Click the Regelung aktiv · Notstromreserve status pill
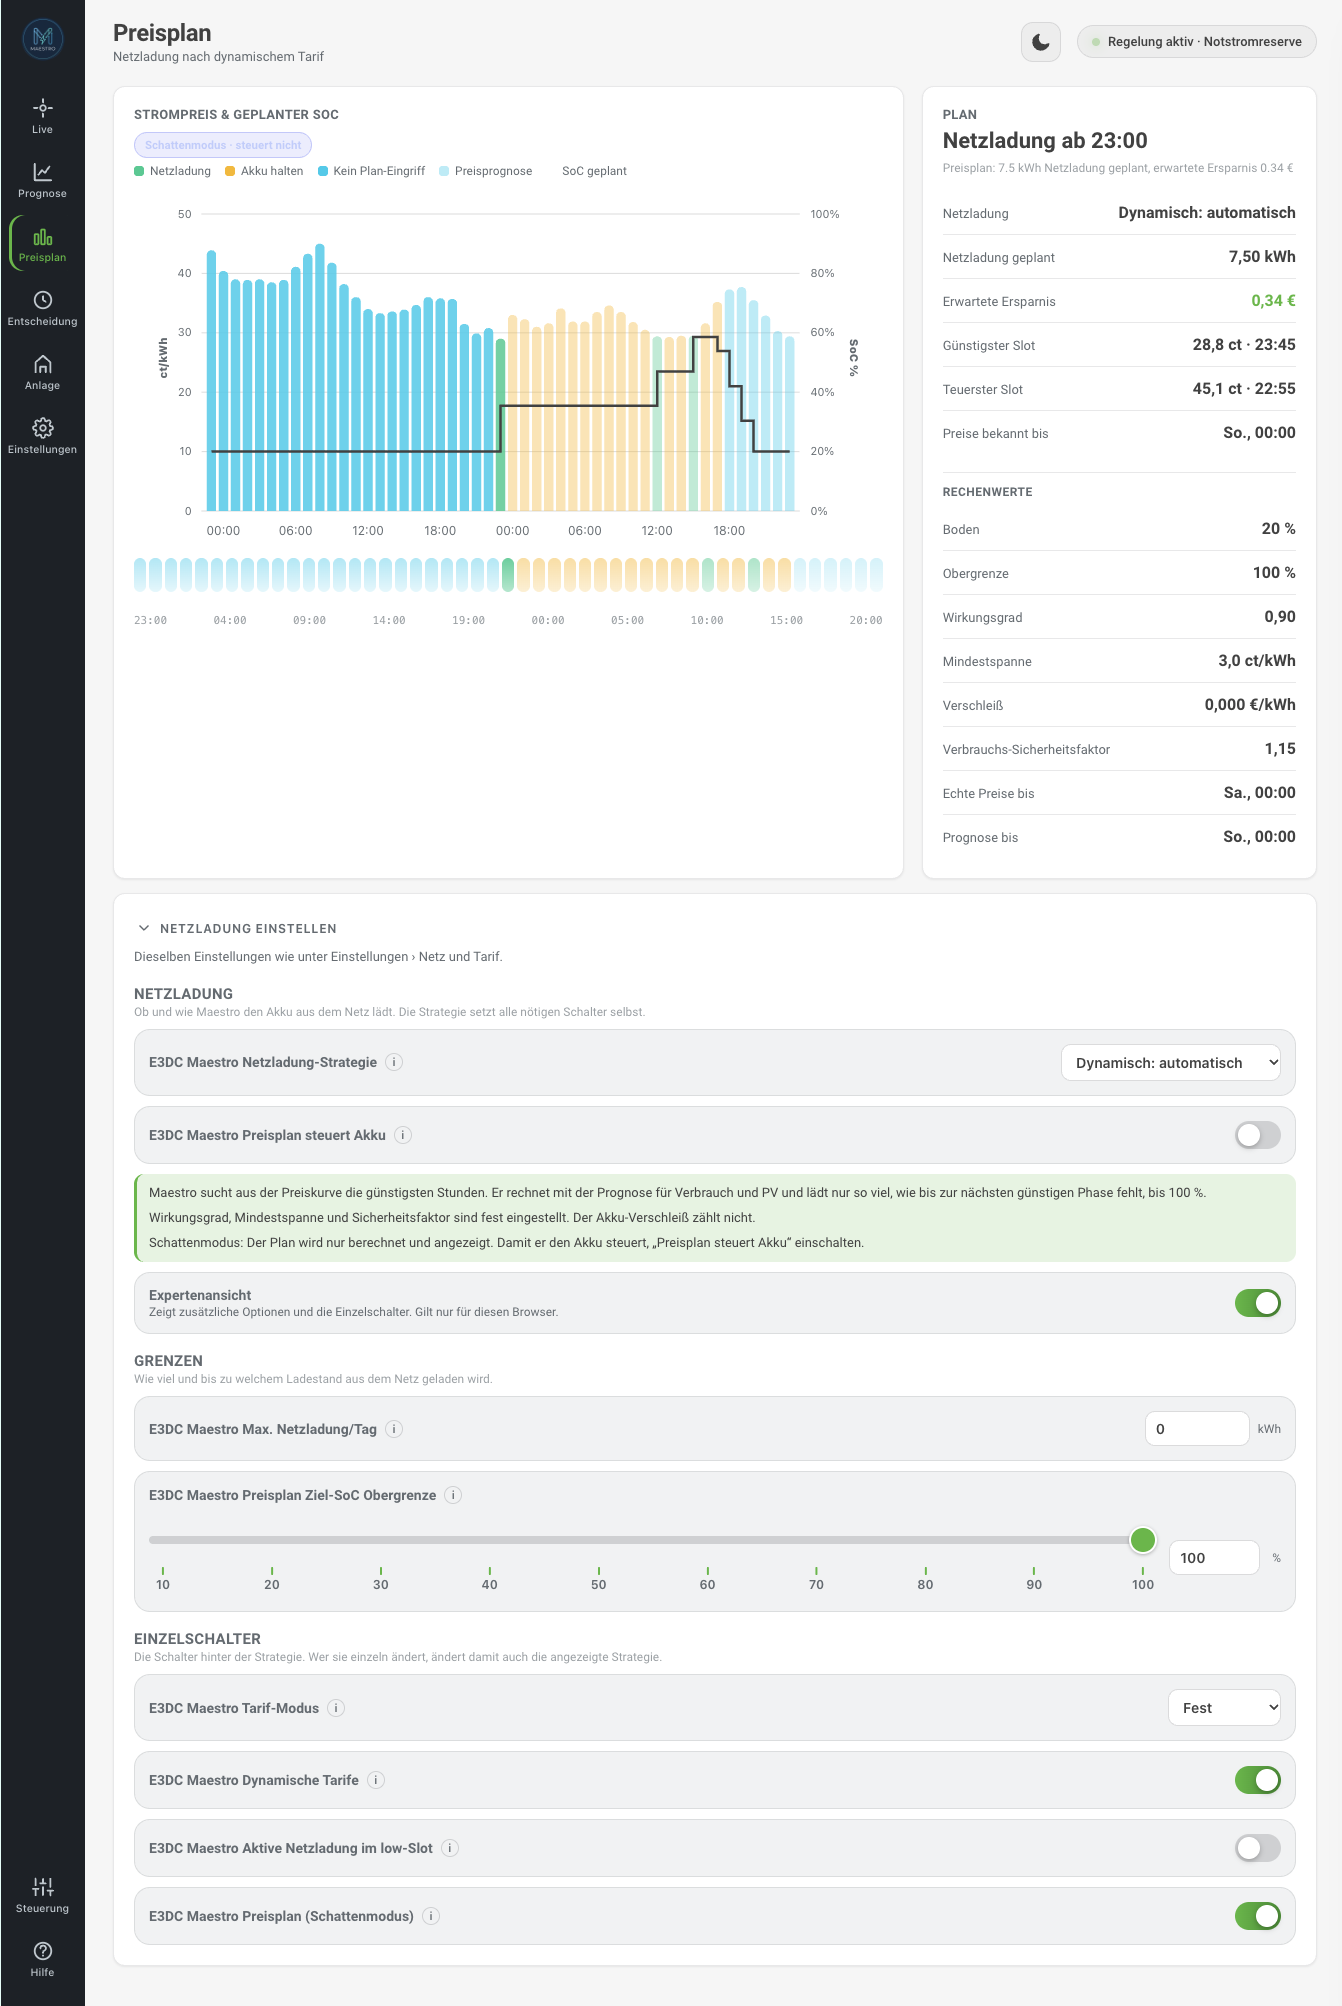The height and width of the screenshot is (2006, 1342). click(1196, 42)
